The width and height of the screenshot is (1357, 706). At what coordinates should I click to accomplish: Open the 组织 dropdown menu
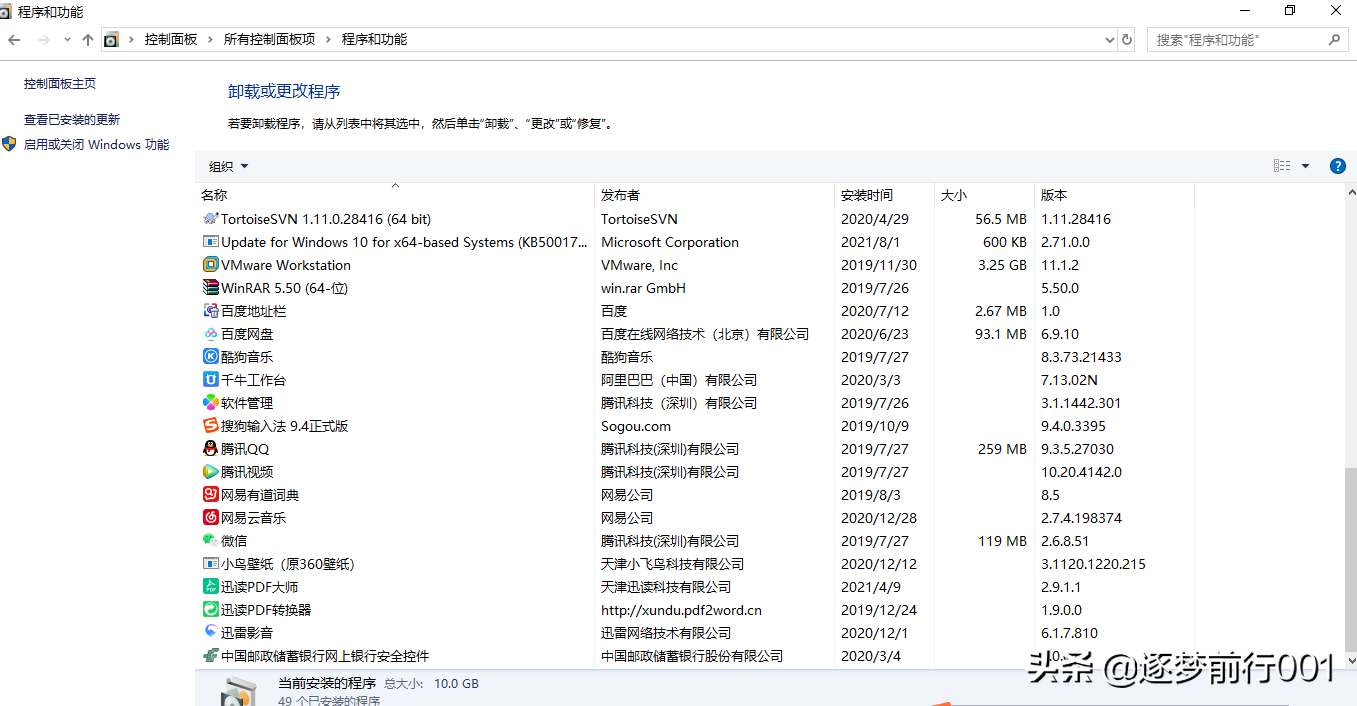(x=228, y=166)
